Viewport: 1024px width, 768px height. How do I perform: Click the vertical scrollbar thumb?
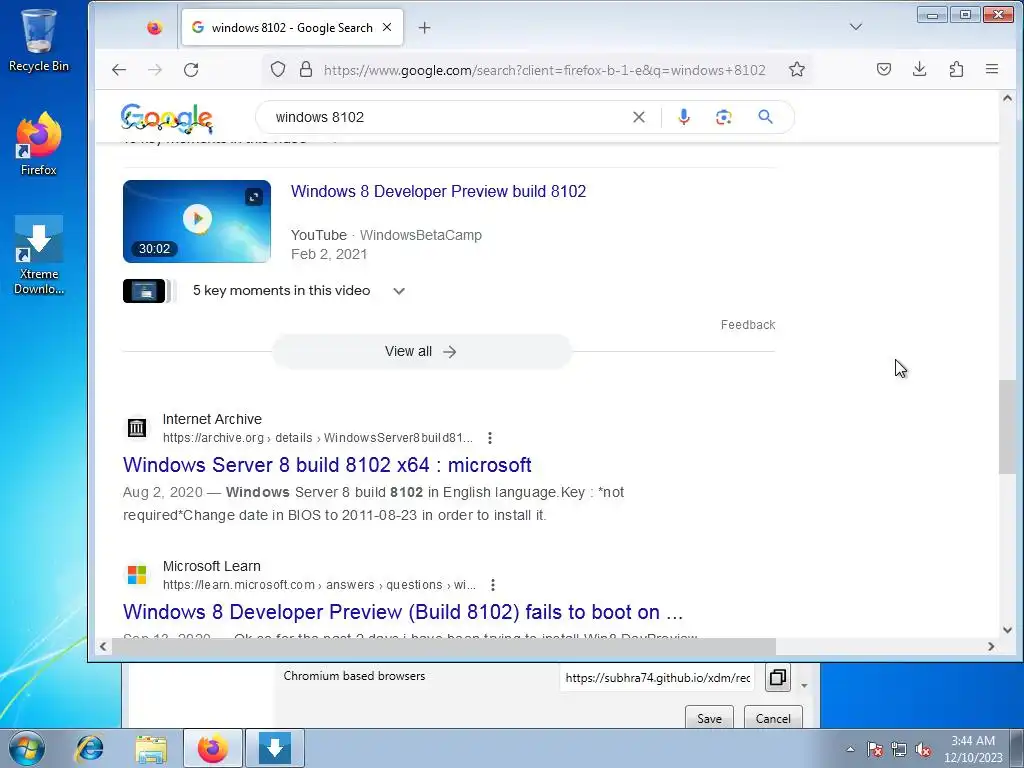click(x=1007, y=427)
